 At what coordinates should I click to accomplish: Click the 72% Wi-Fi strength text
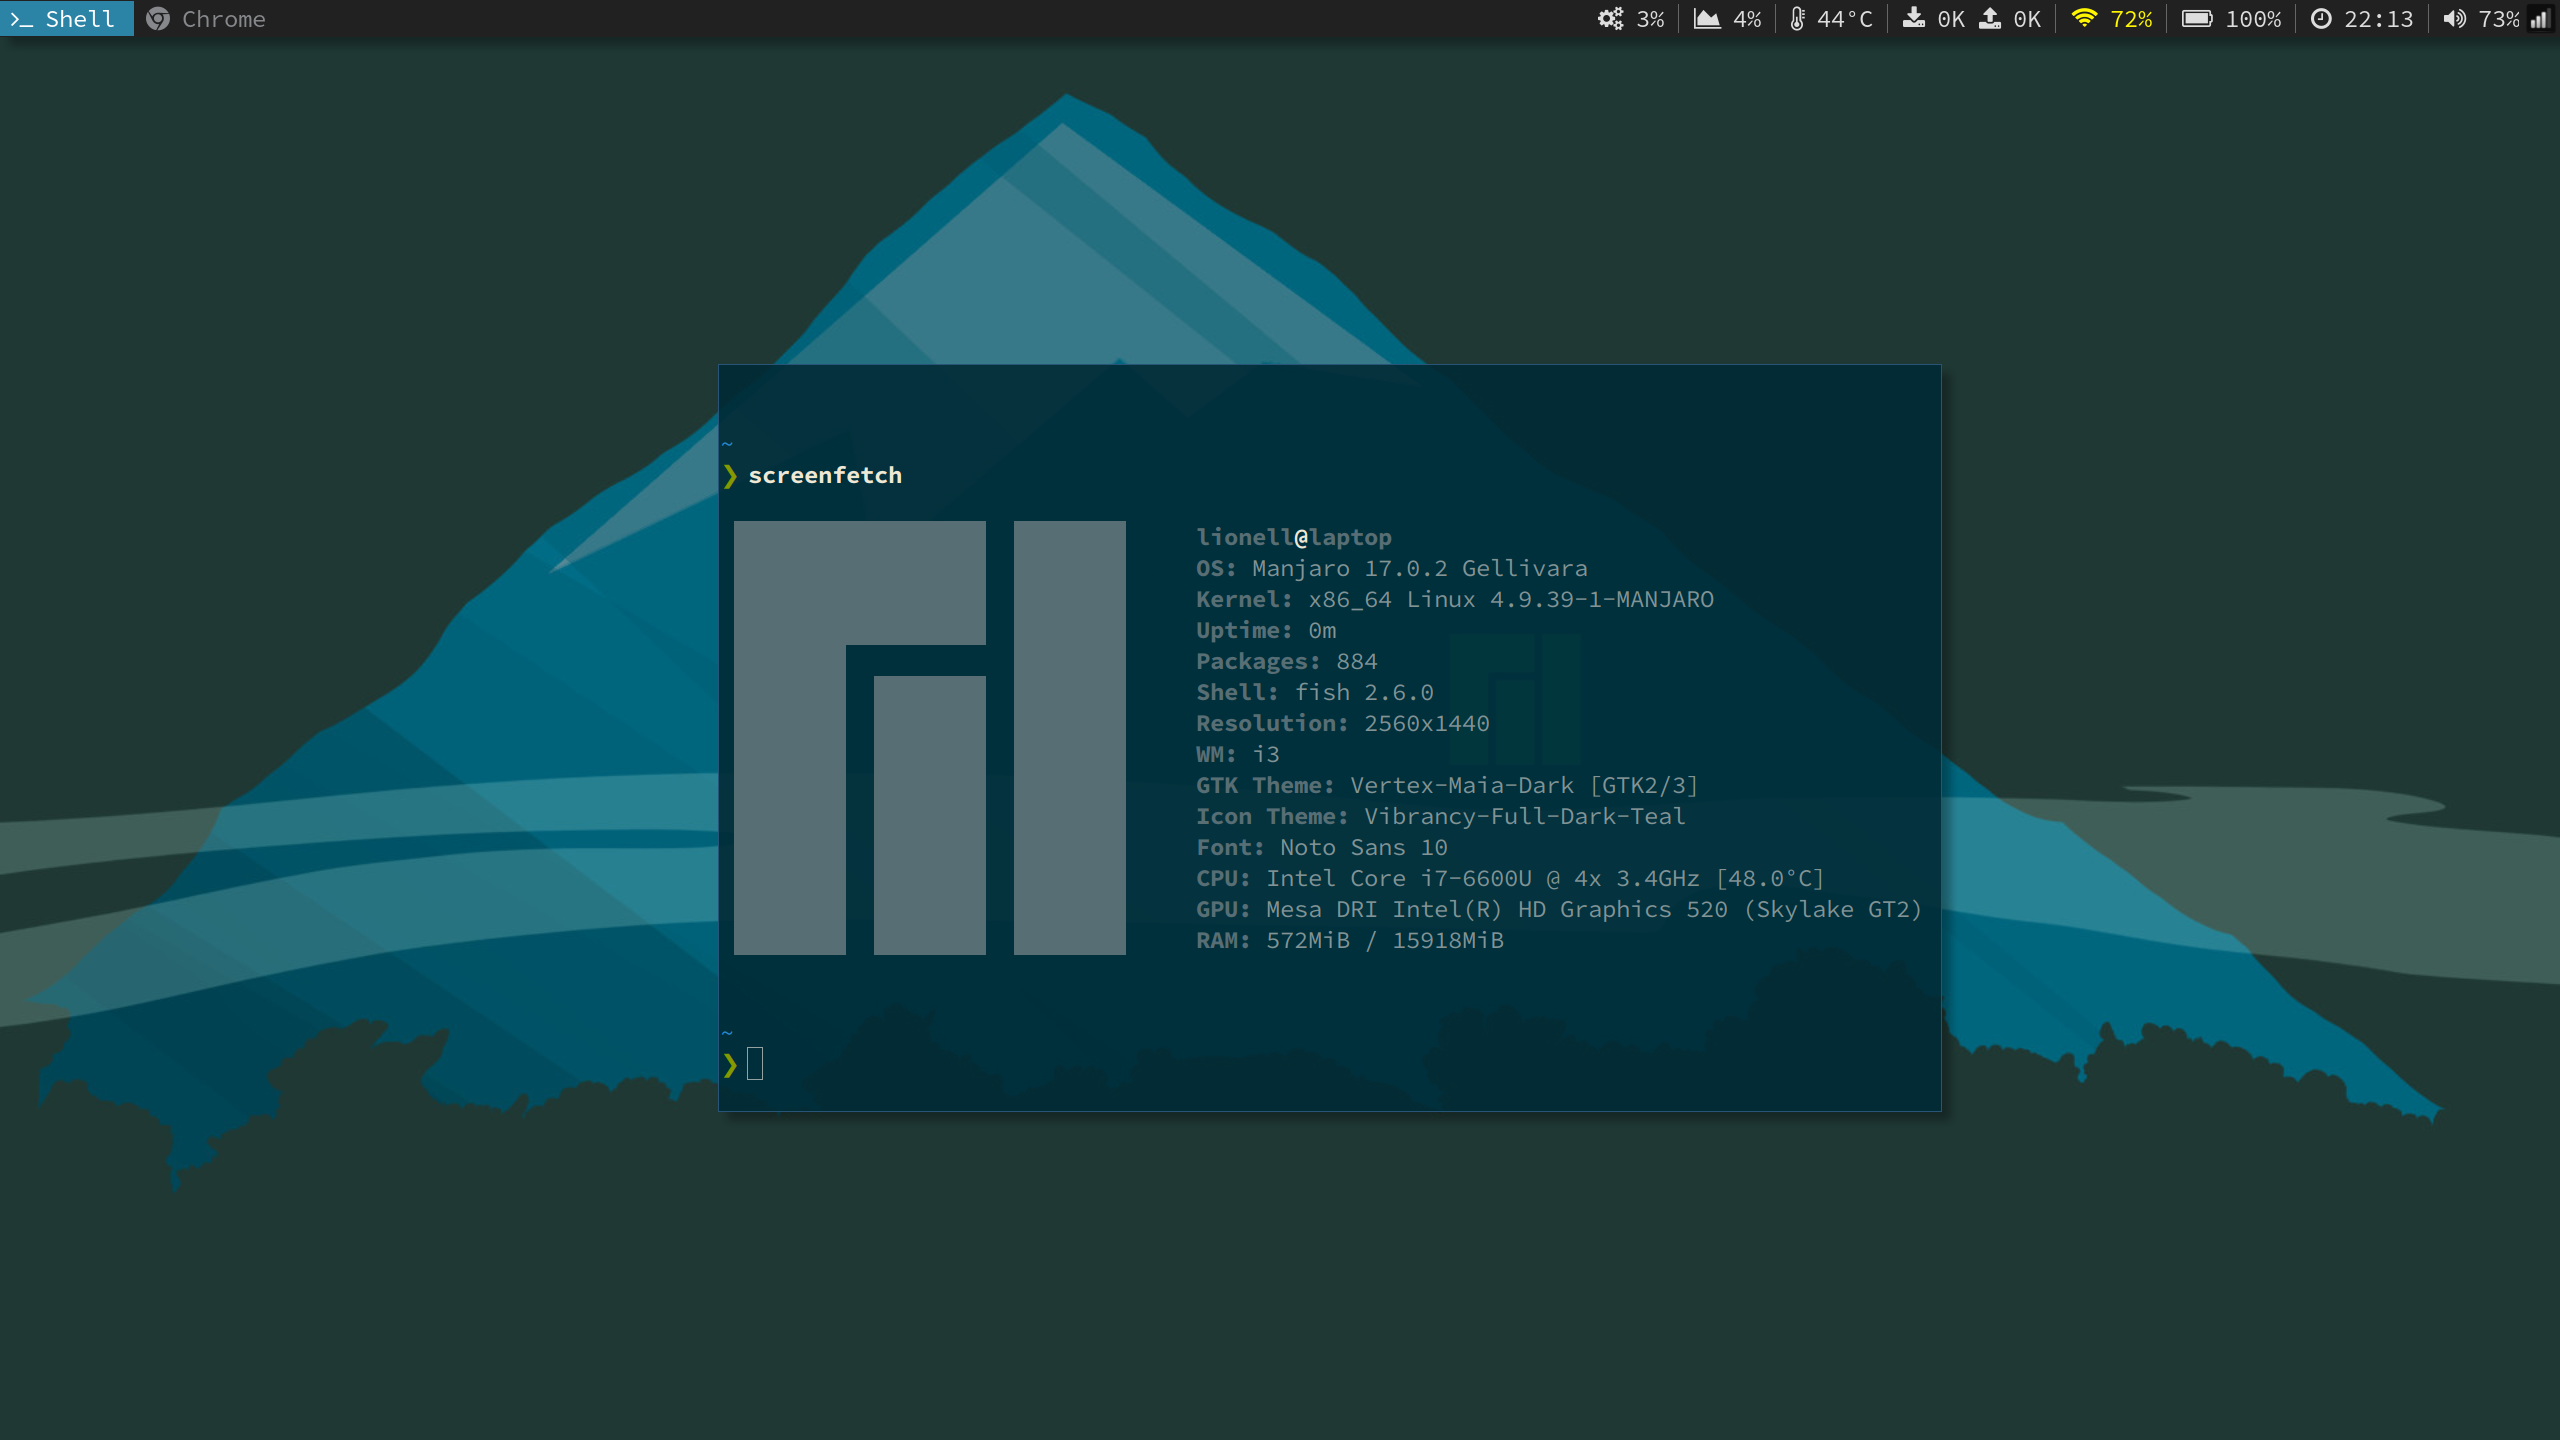(x=2131, y=19)
